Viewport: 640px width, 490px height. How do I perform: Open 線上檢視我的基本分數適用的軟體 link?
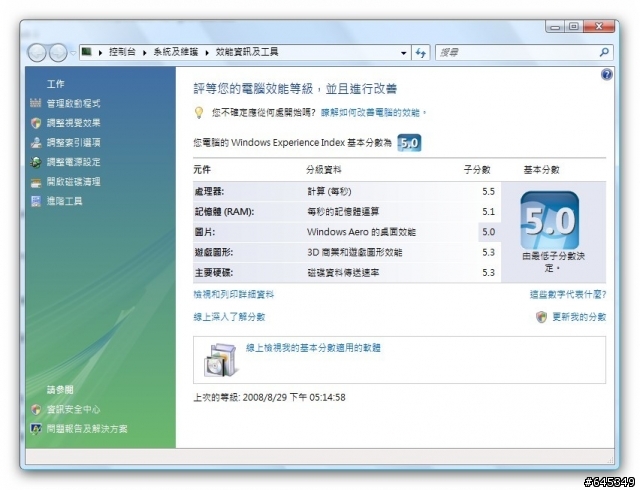pyautogui.click(x=313, y=348)
